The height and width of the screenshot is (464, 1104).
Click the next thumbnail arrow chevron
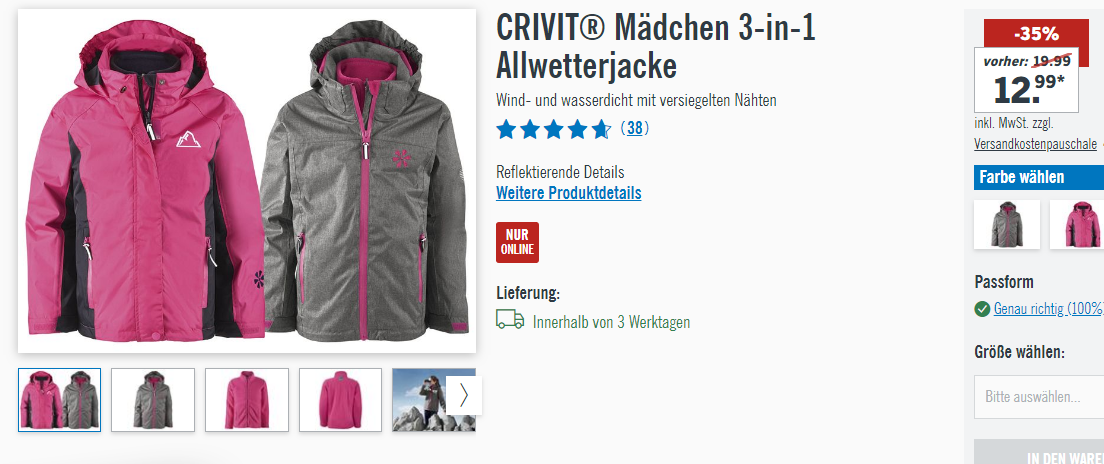tap(464, 396)
